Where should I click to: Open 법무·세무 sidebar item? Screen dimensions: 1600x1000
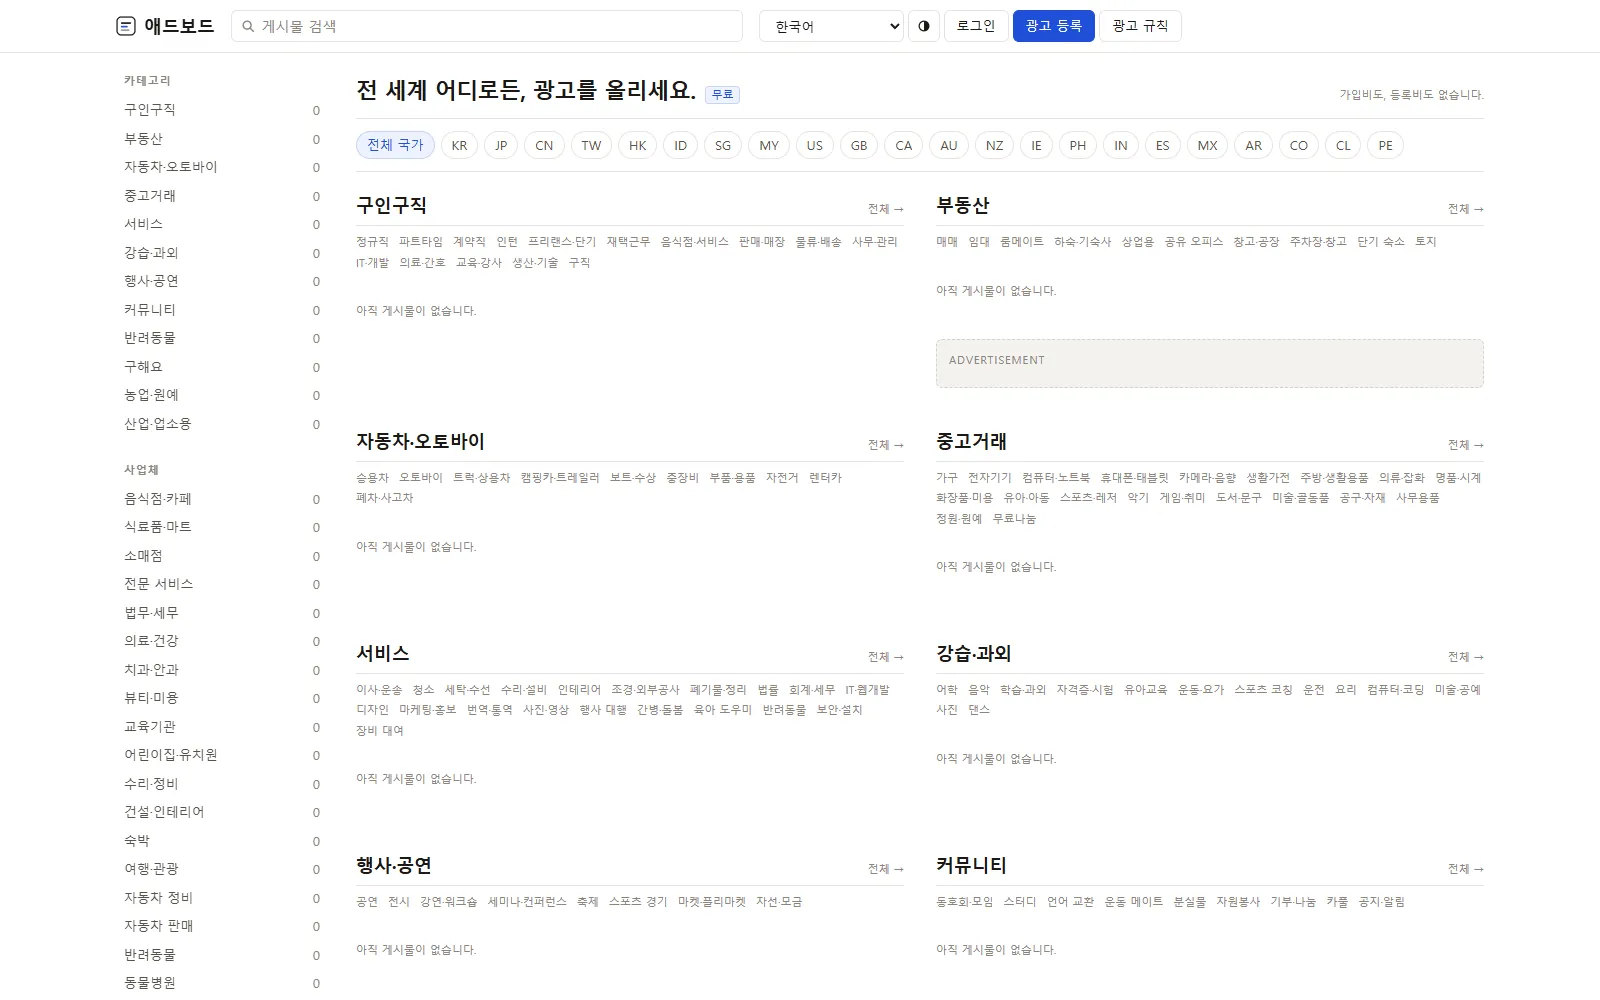tap(222, 613)
